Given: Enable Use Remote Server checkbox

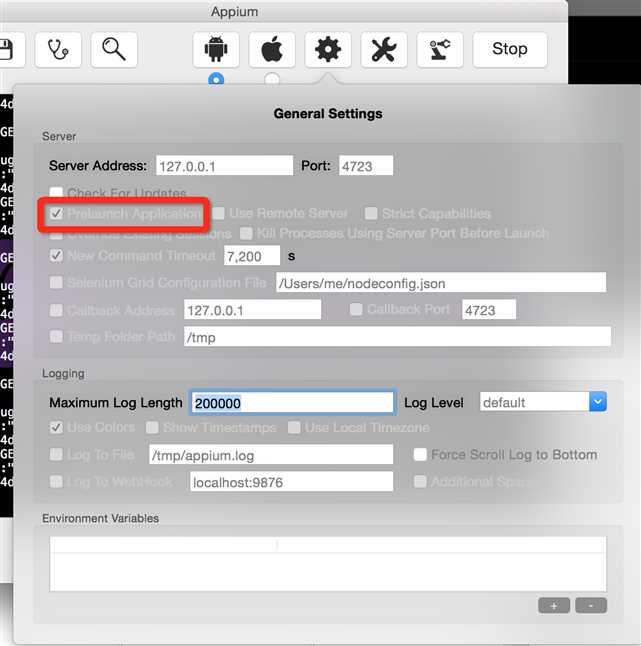Looking at the screenshot, I should (x=218, y=213).
